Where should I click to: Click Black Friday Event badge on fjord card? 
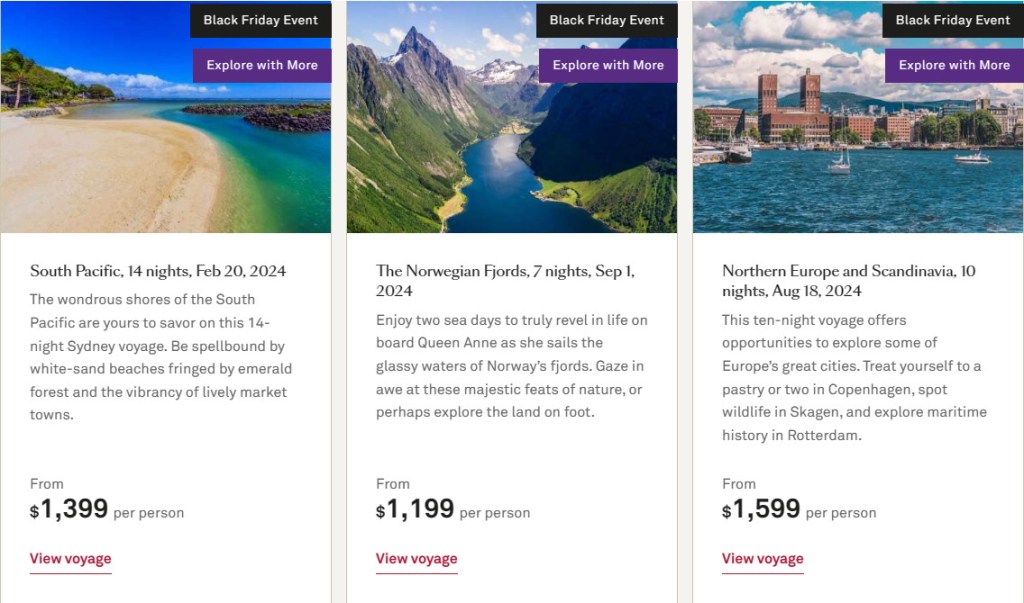point(606,20)
